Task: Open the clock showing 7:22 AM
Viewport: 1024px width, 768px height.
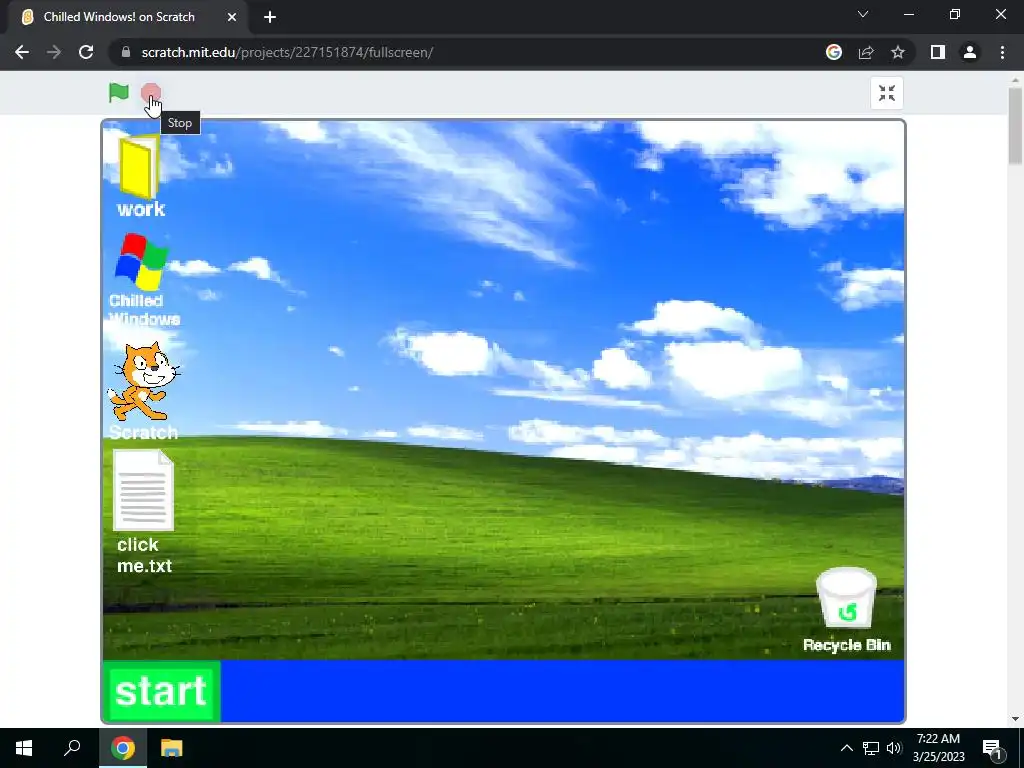Action: pos(938,748)
